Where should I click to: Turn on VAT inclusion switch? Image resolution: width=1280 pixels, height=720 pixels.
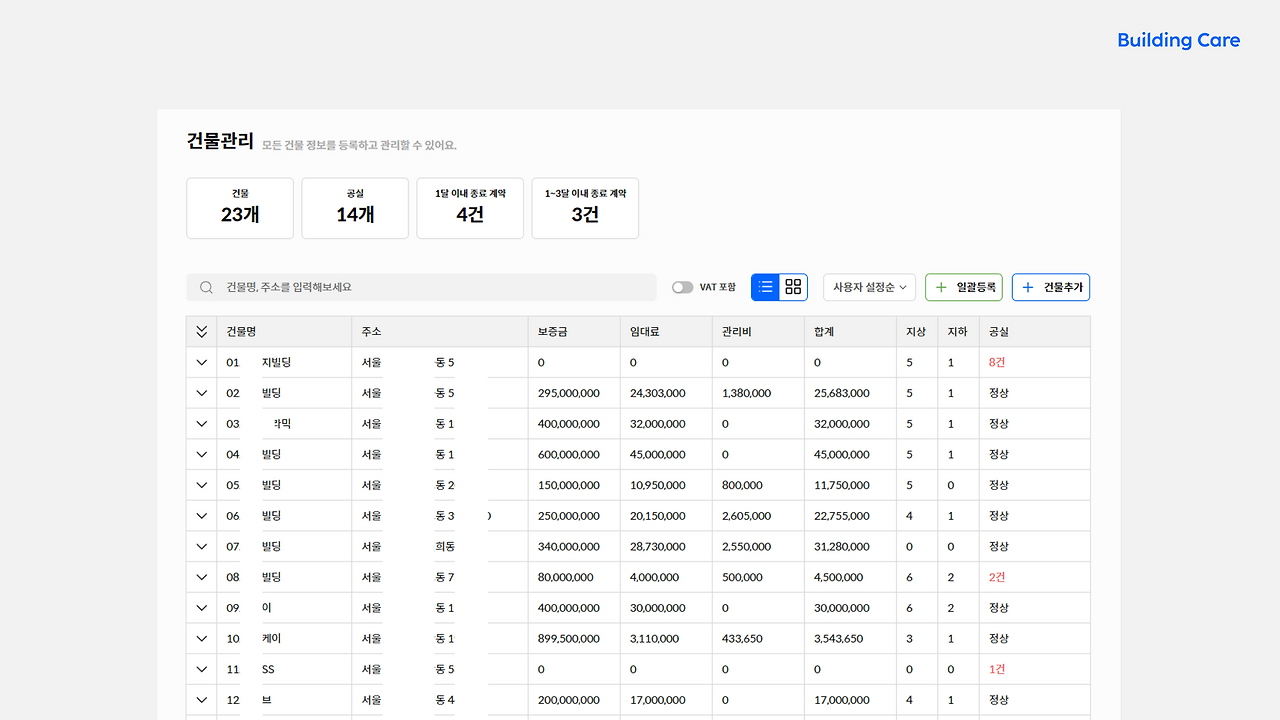pos(682,287)
